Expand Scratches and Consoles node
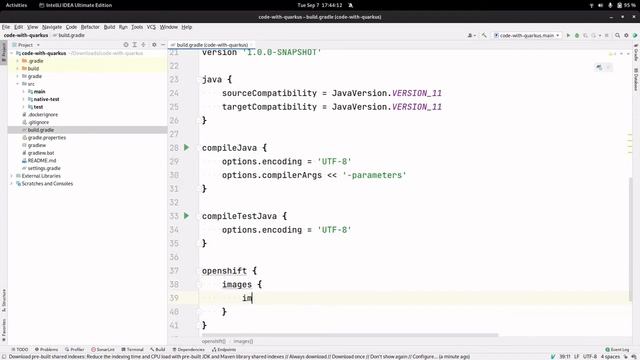Image resolution: width=640 pixels, height=360 pixels. click(x=12, y=184)
